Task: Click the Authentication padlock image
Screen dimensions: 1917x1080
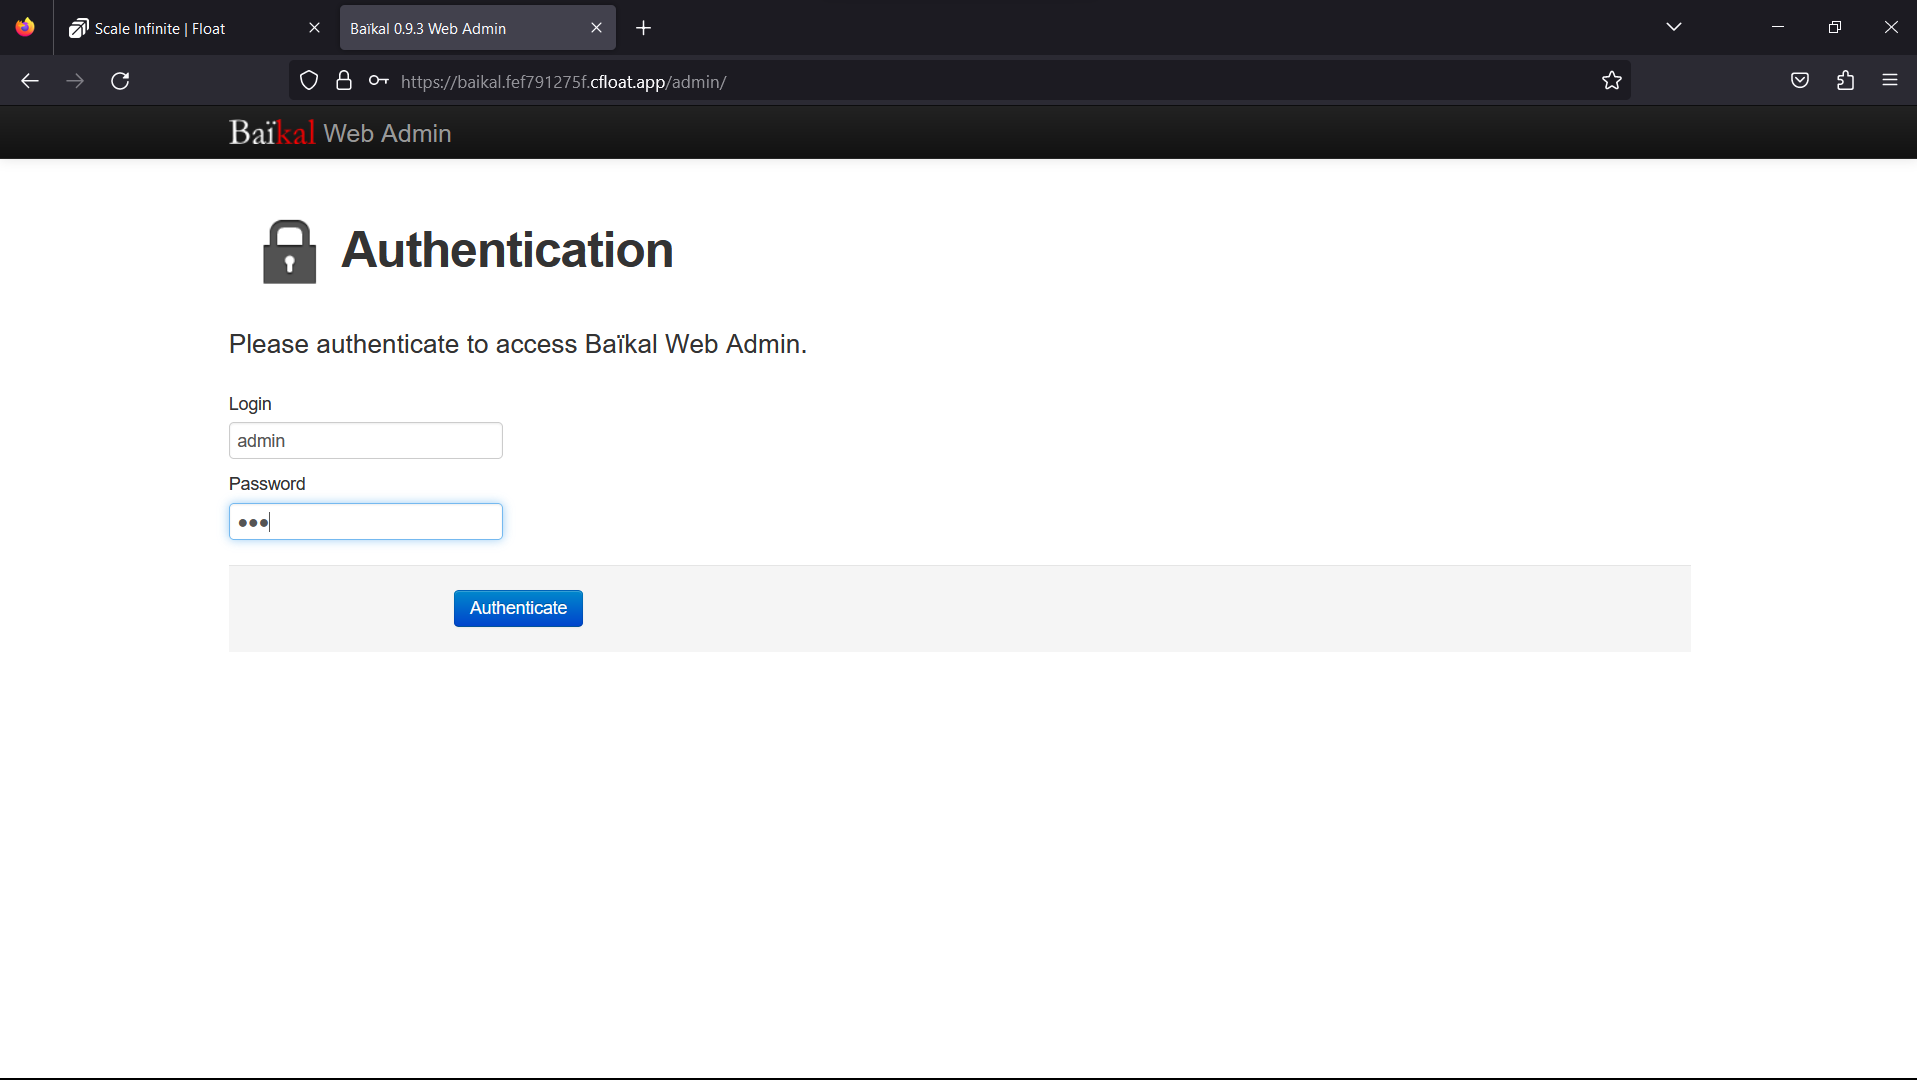Action: click(290, 252)
